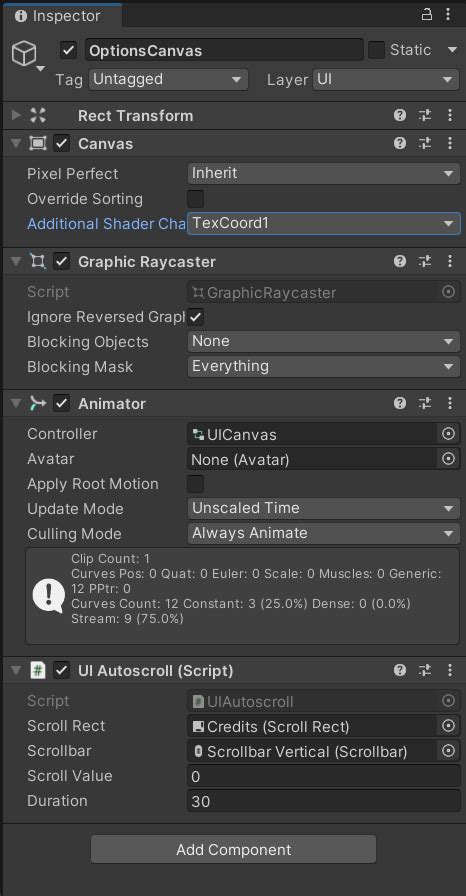Toggle the Inspector lock icon
Viewport: 466px width, 896px height.
427,15
